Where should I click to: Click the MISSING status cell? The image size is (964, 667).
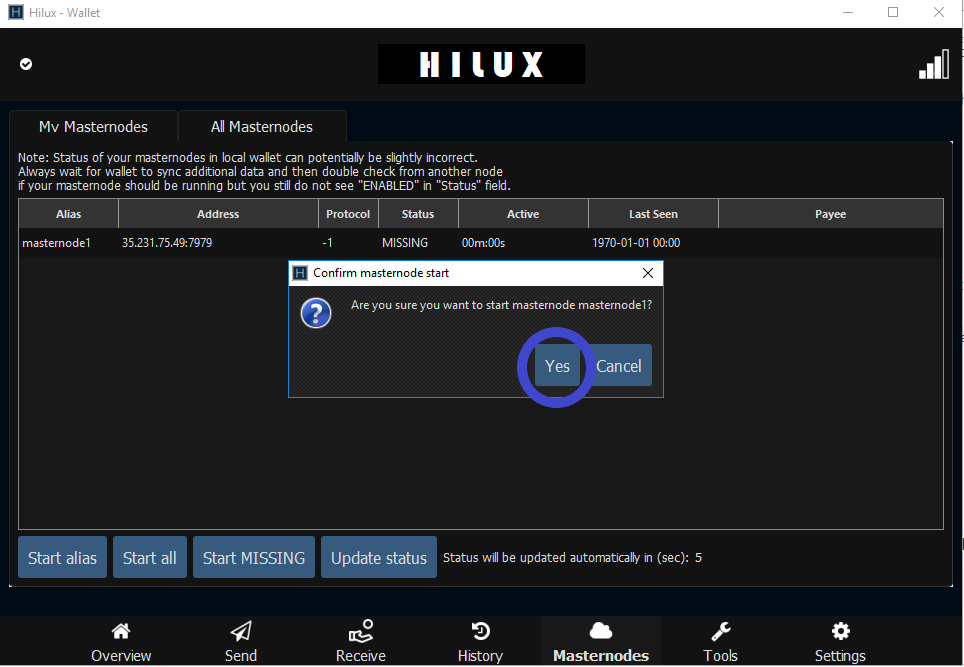(418, 243)
